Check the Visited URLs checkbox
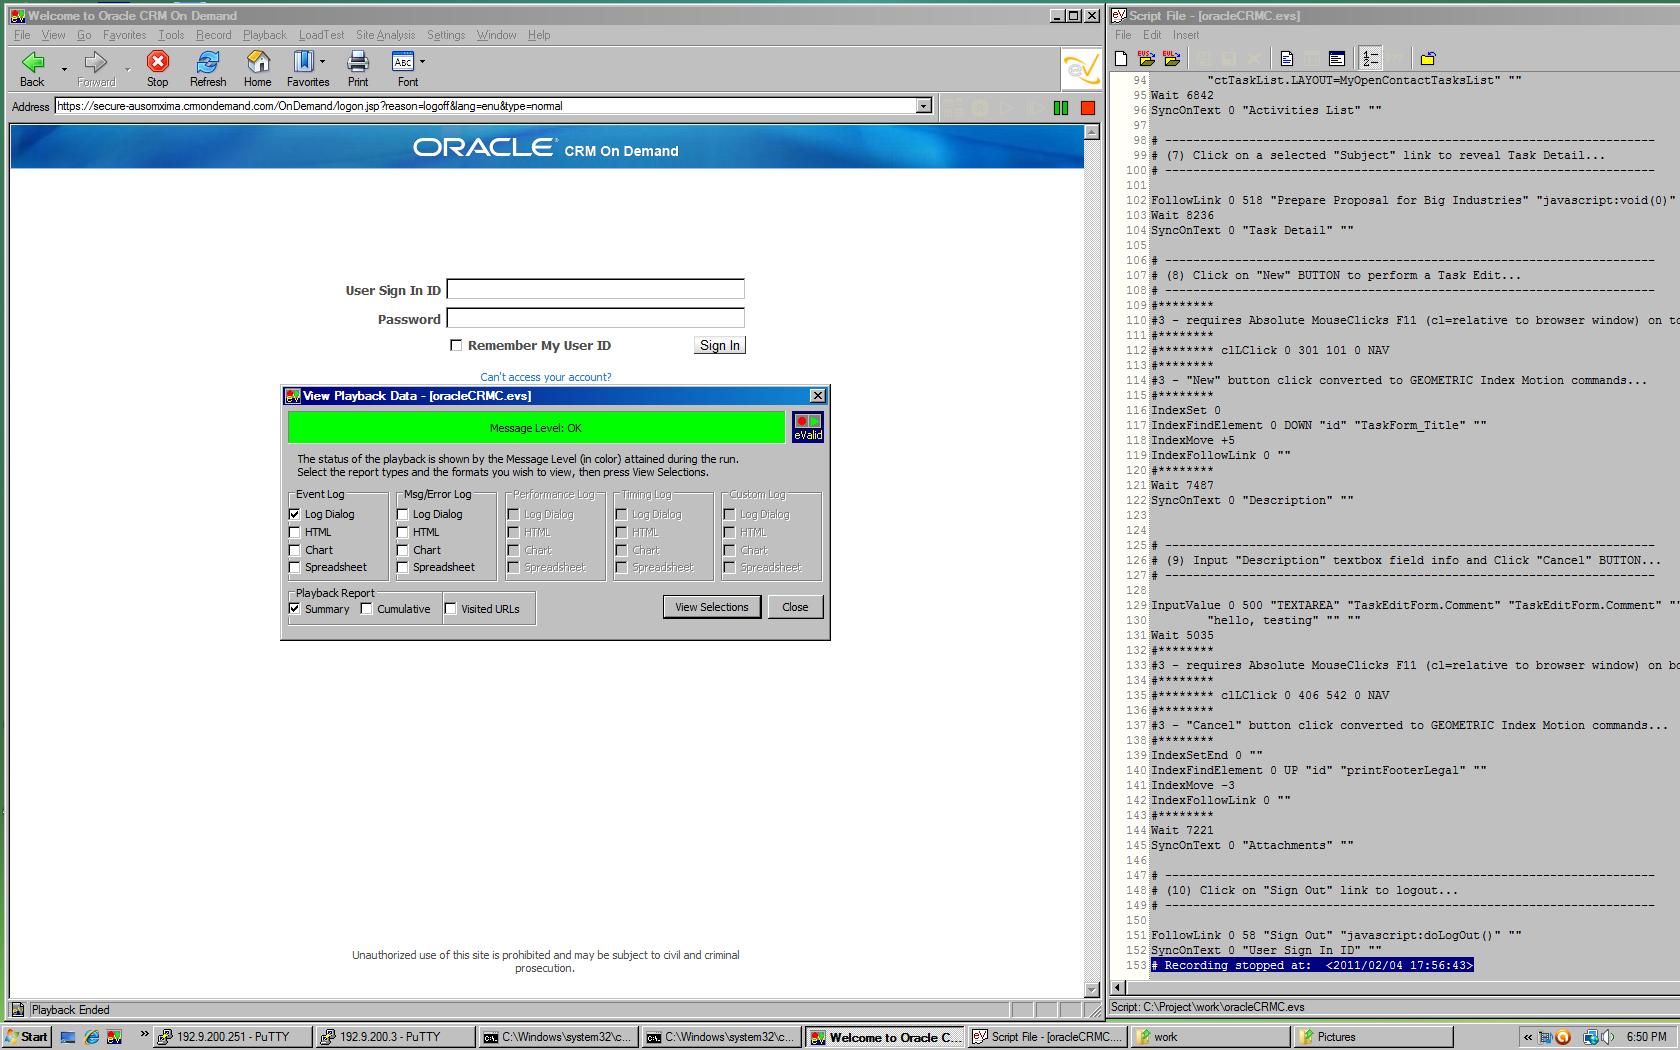This screenshot has width=1680, height=1050. coord(450,608)
